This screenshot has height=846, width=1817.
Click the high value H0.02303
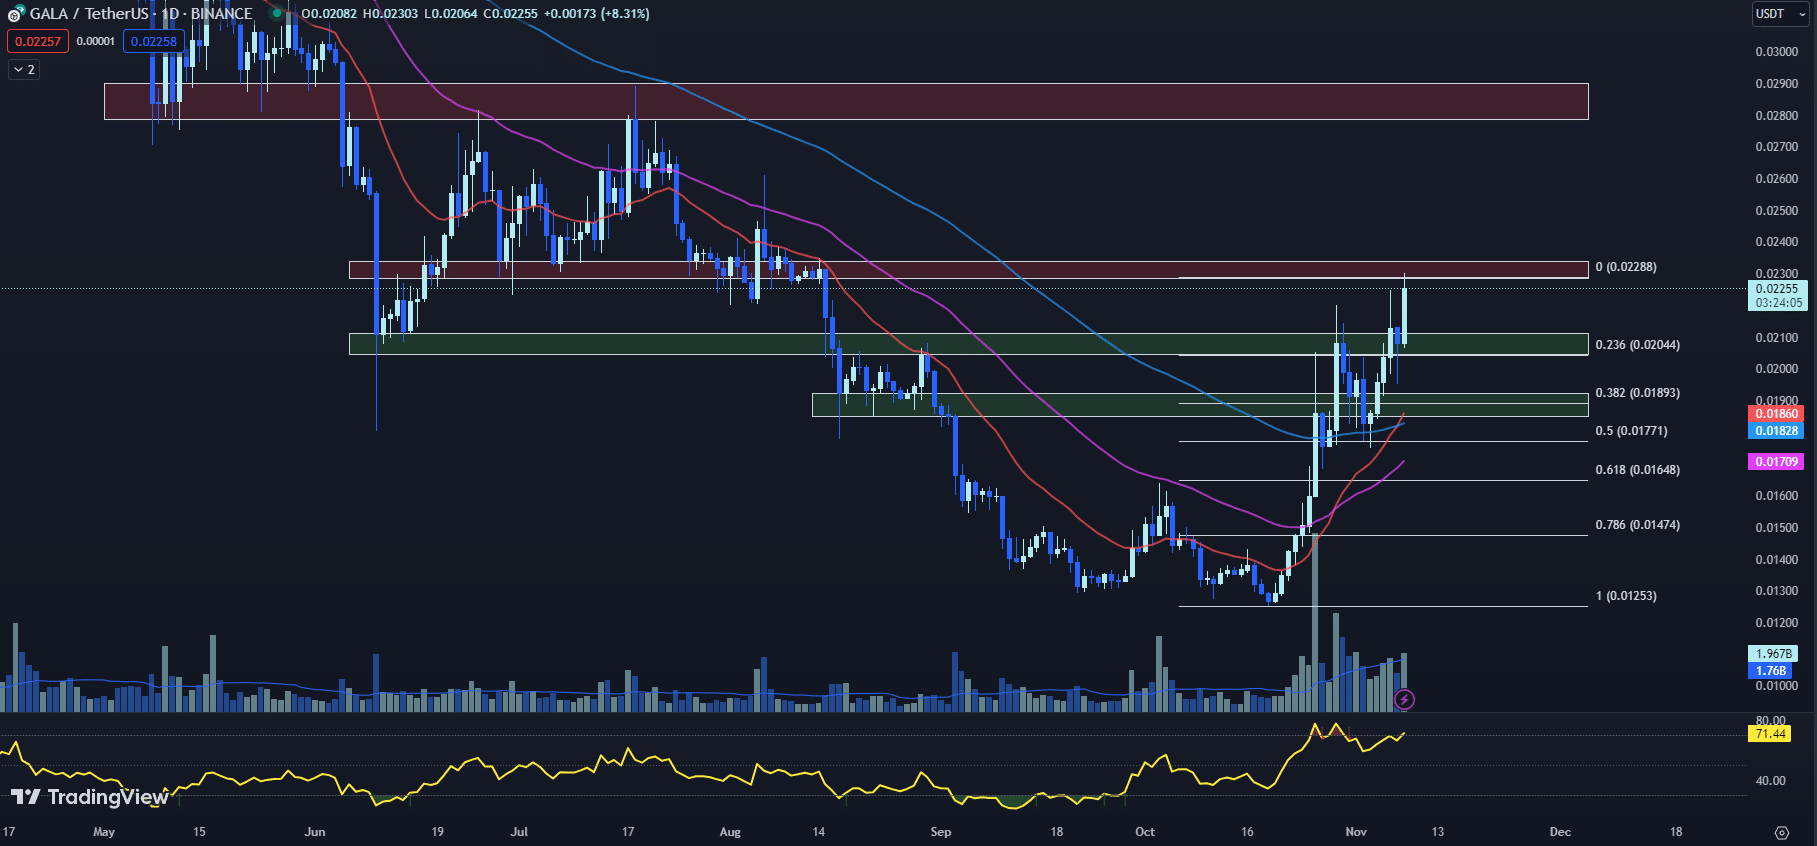(390, 14)
